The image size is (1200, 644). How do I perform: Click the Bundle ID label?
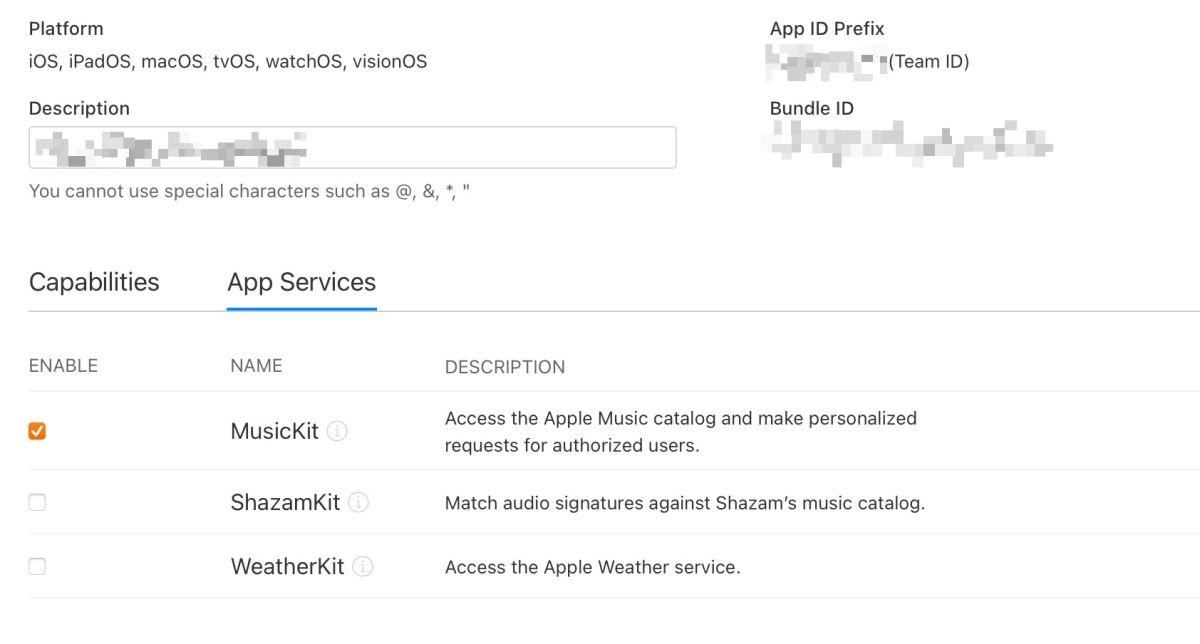tap(812, 109)
